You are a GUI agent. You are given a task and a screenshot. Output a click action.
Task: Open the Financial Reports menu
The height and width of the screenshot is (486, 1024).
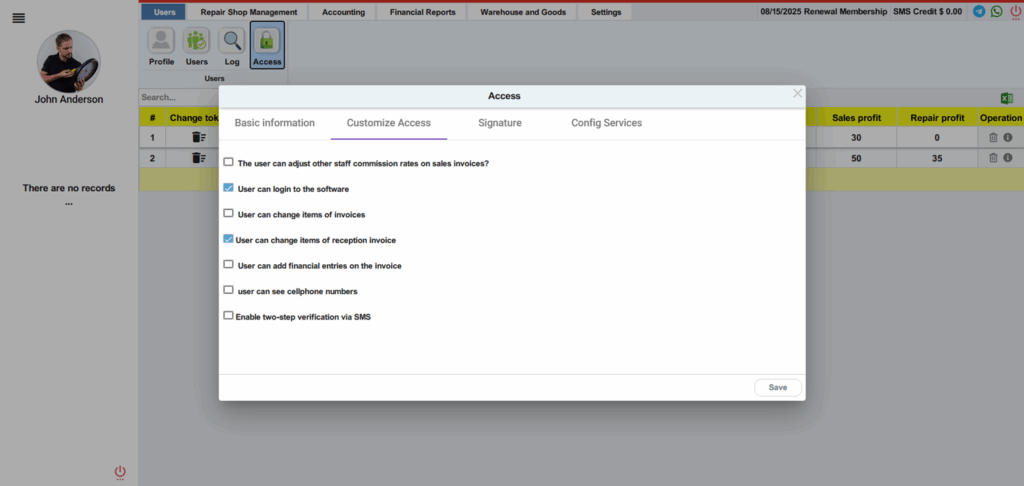coord(423,12)
